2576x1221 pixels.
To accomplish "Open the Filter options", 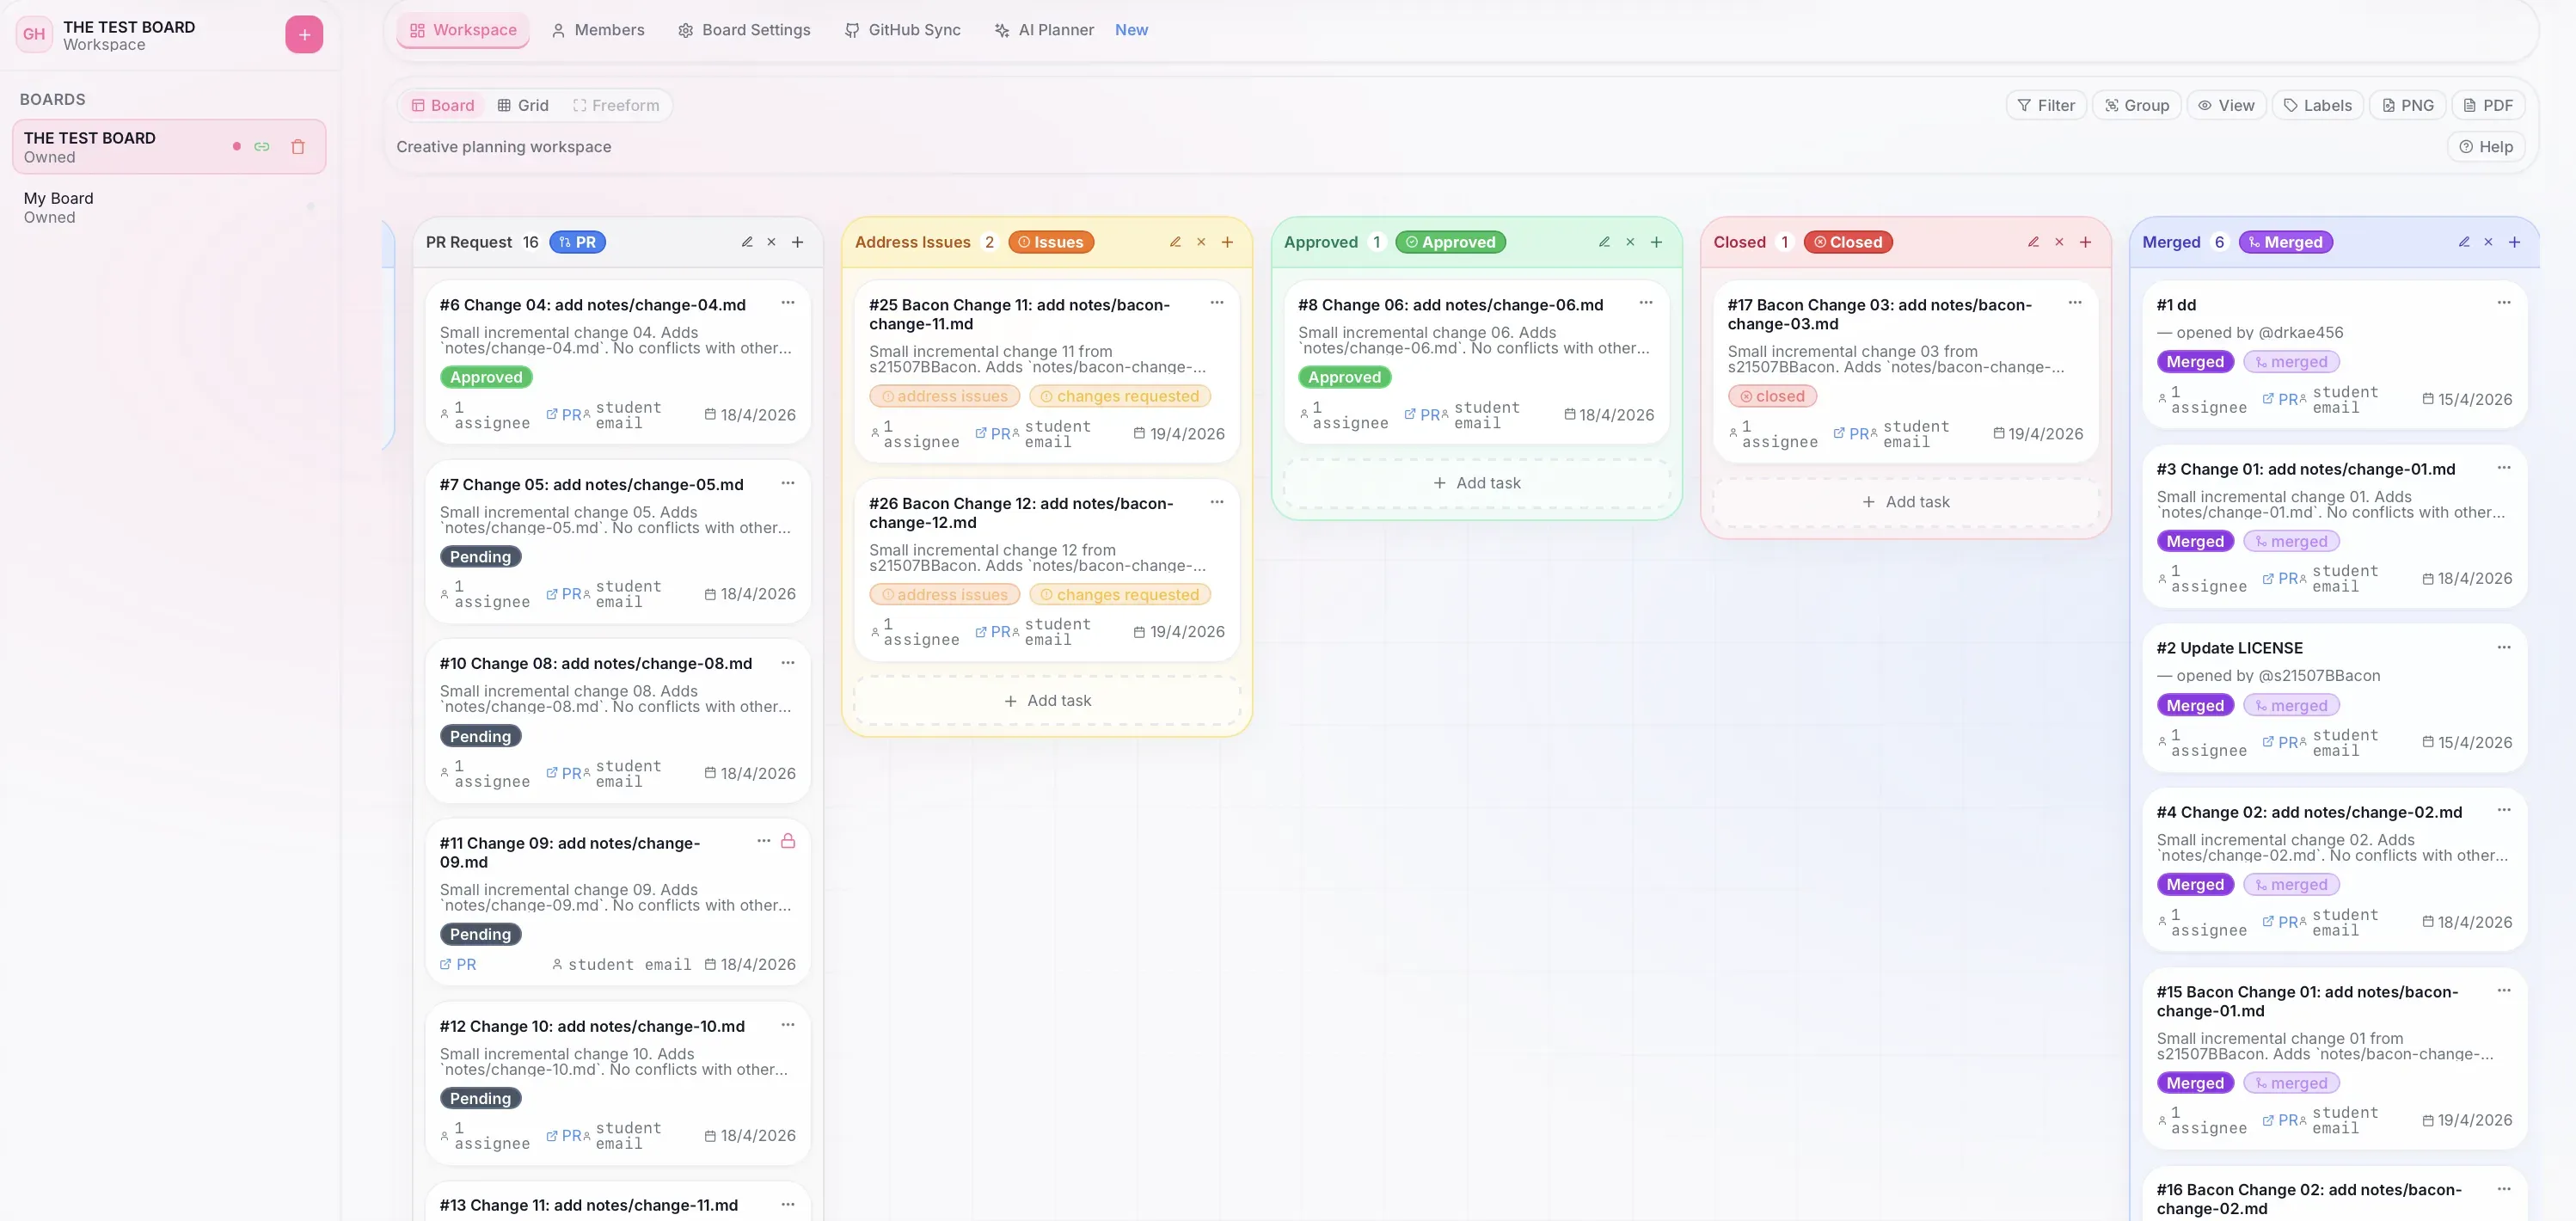I will pyautogui.click(x=2046, y=105).
